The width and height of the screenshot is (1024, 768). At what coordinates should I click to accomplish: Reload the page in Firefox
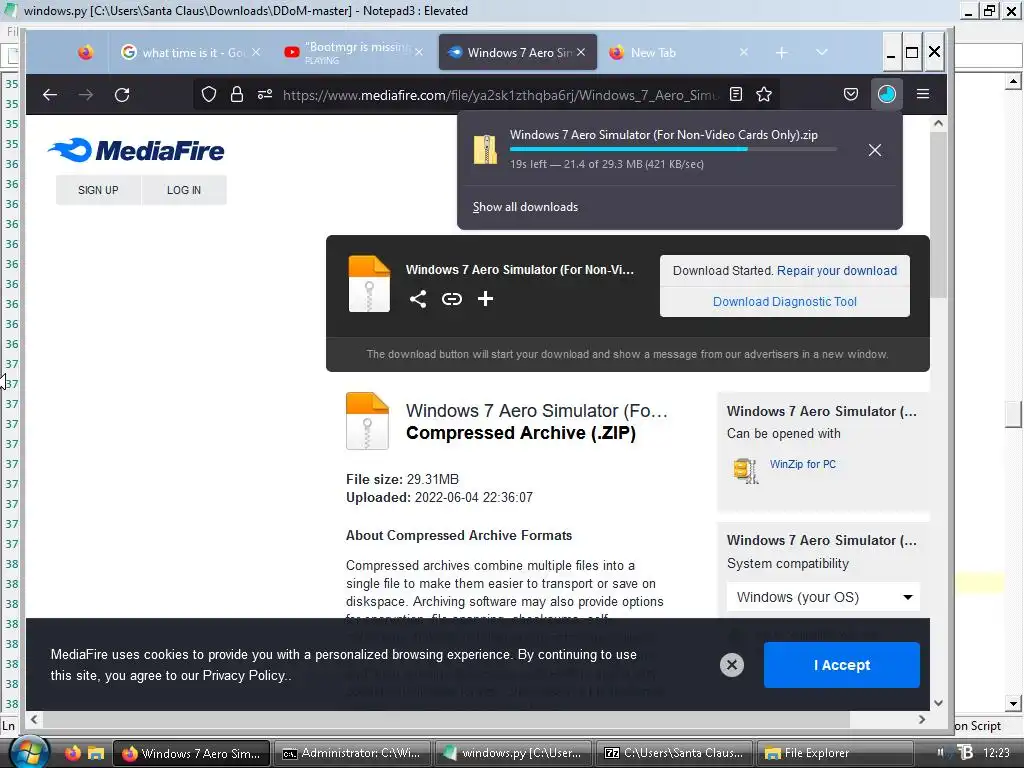coord(122,95)
